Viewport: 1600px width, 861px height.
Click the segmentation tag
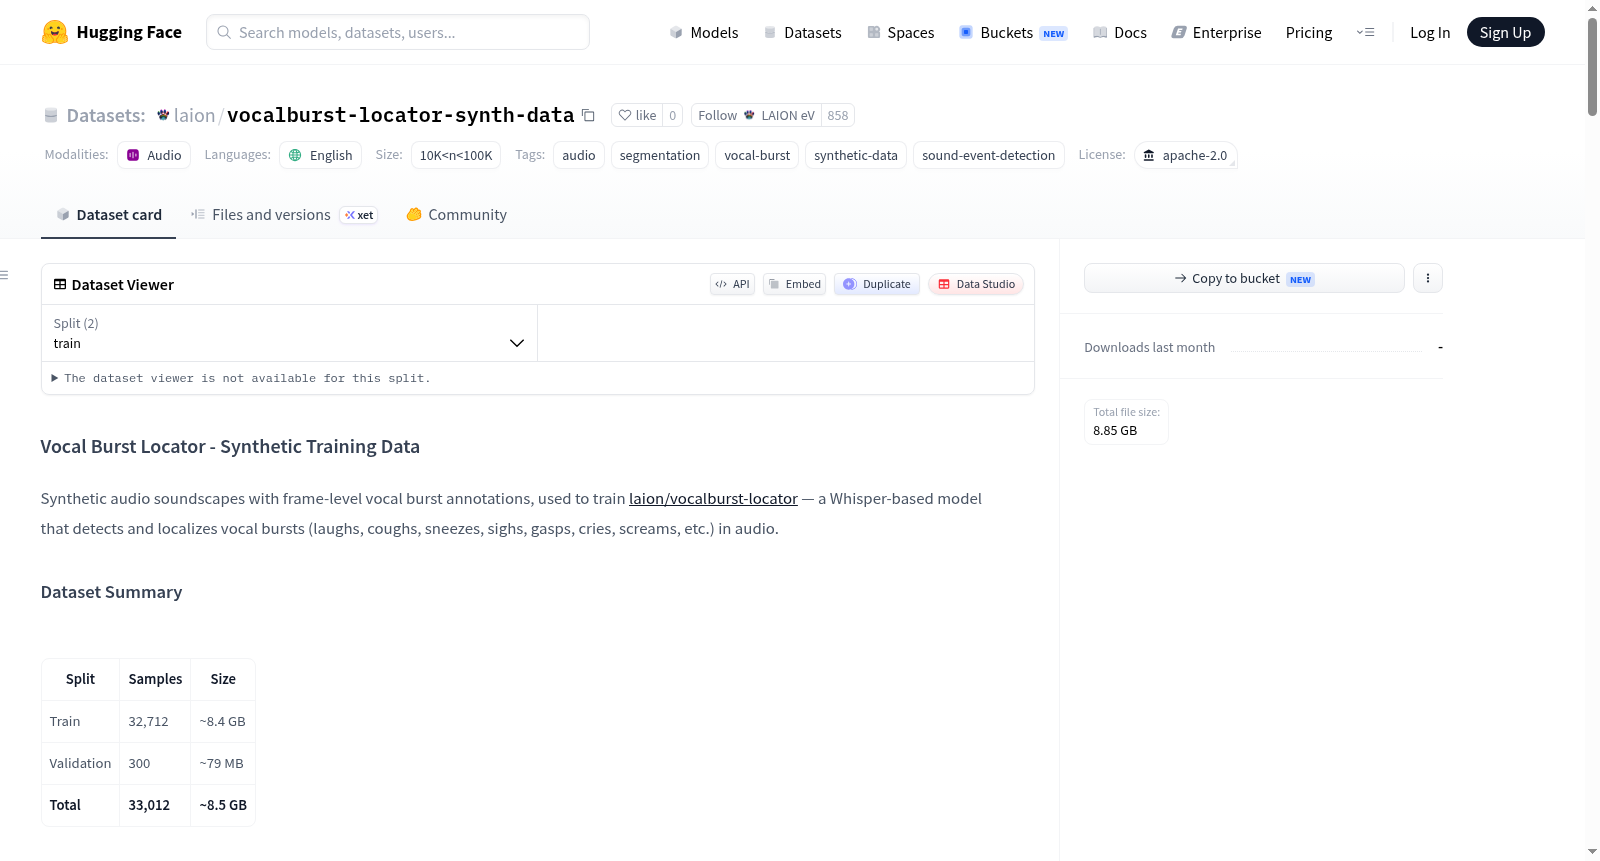click(x=660, y=155)
